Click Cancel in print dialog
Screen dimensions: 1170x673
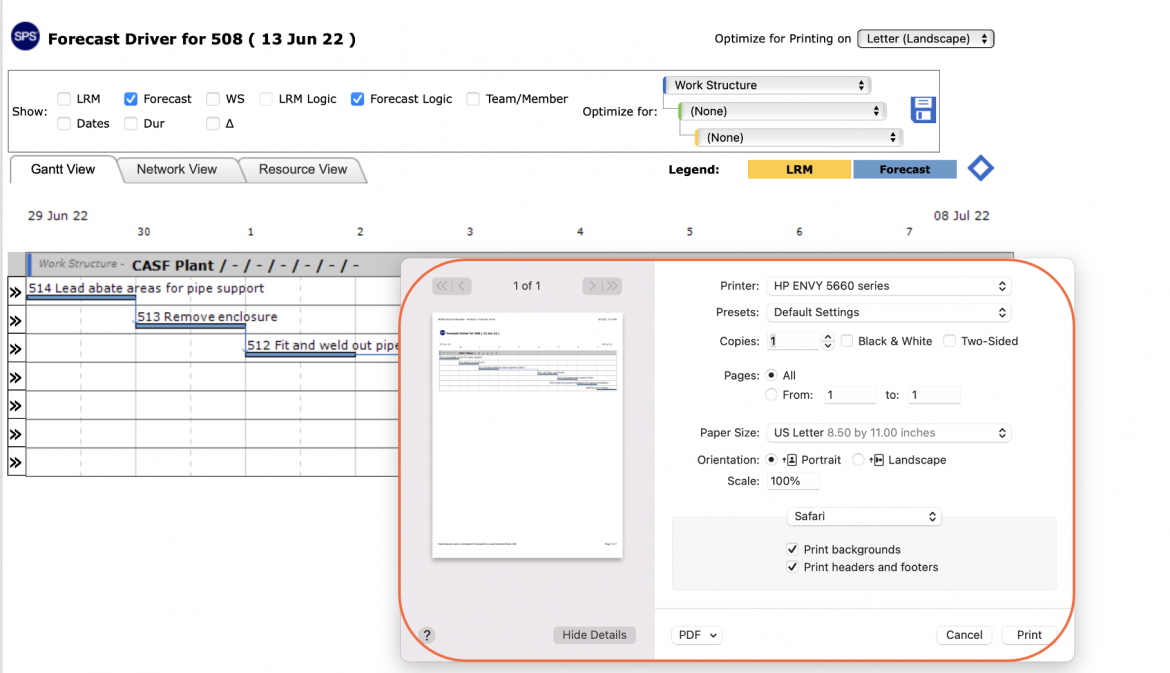(x=964, y=635)
